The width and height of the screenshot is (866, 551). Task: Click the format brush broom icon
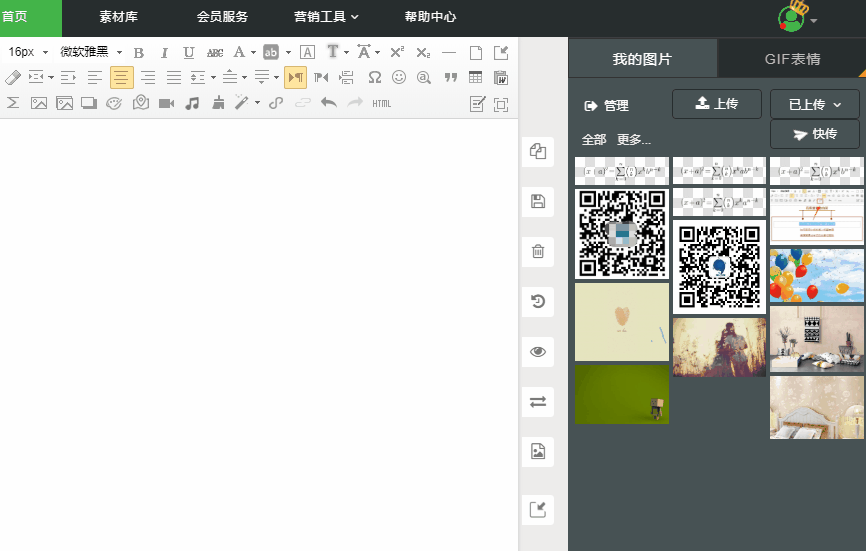[218, 103]
